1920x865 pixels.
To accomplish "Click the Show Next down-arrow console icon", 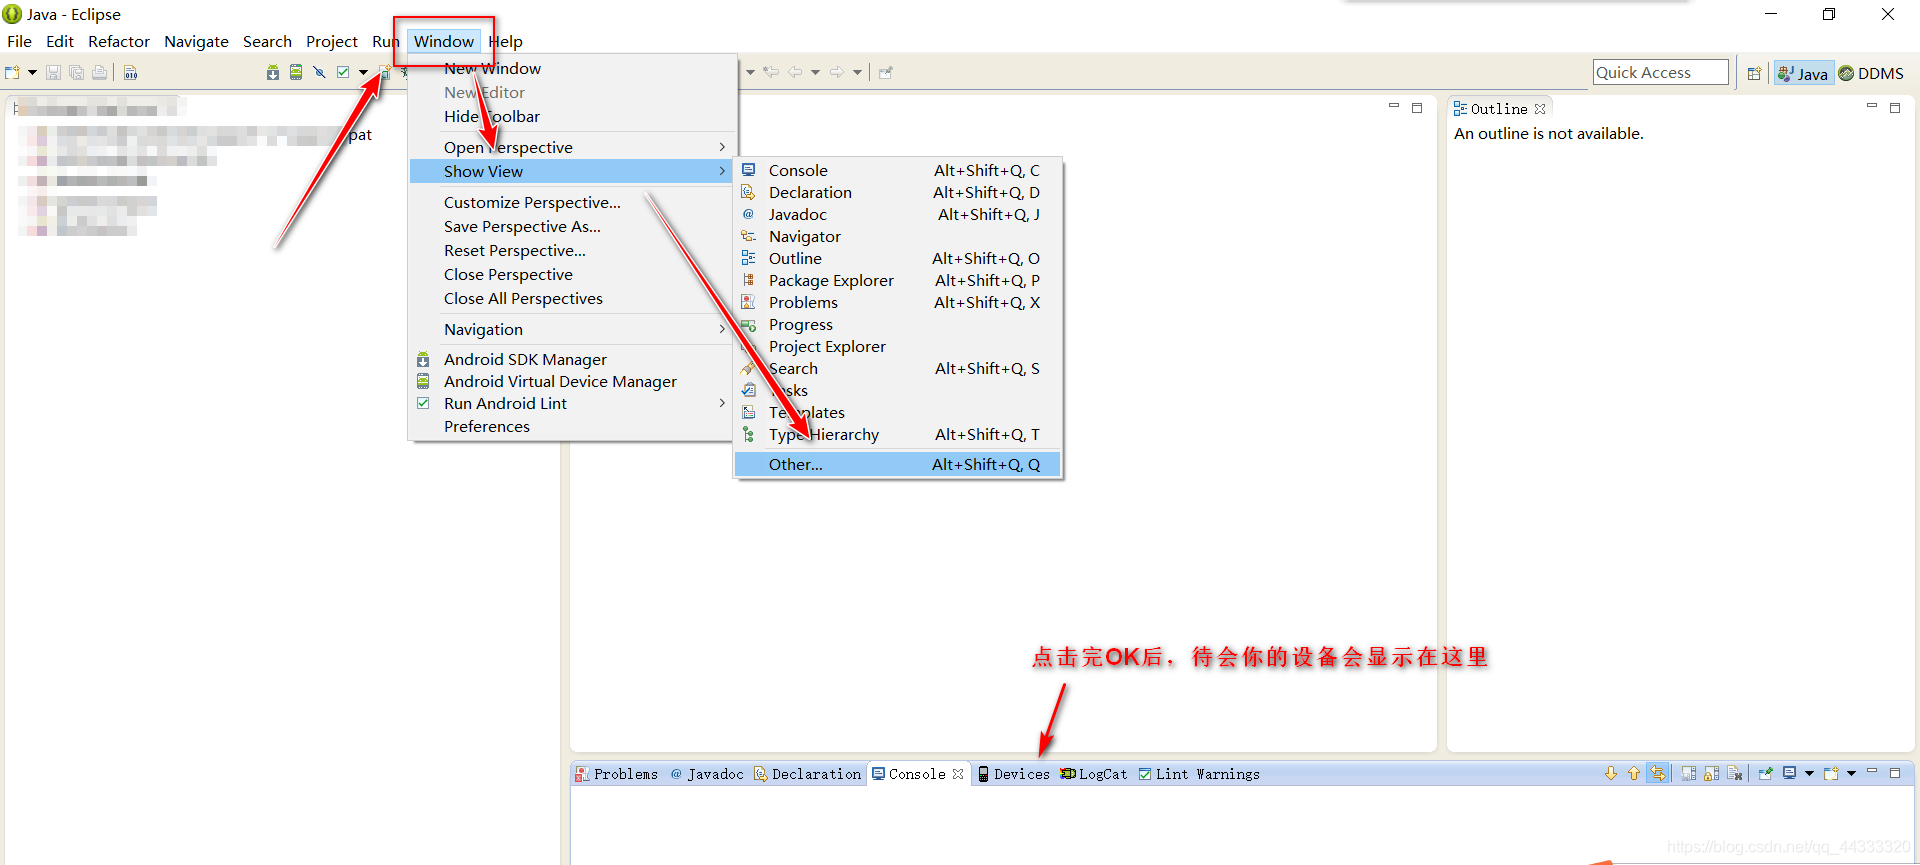I will point(1611,773).
